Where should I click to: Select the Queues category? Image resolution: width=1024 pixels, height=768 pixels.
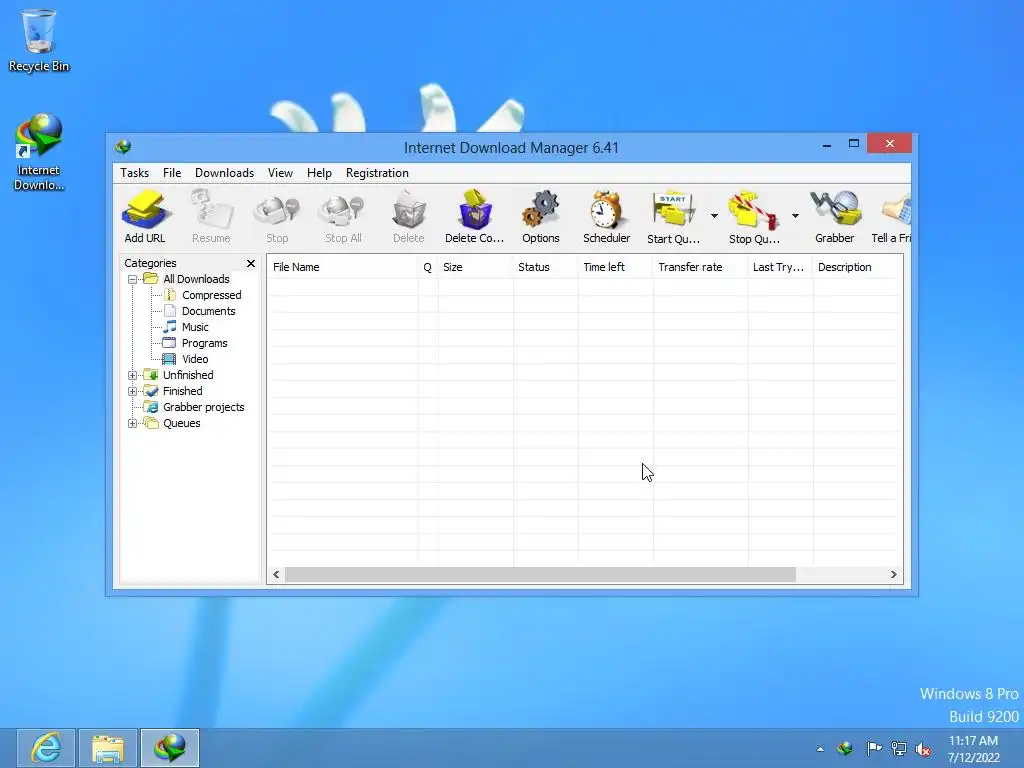click(182, 423)
